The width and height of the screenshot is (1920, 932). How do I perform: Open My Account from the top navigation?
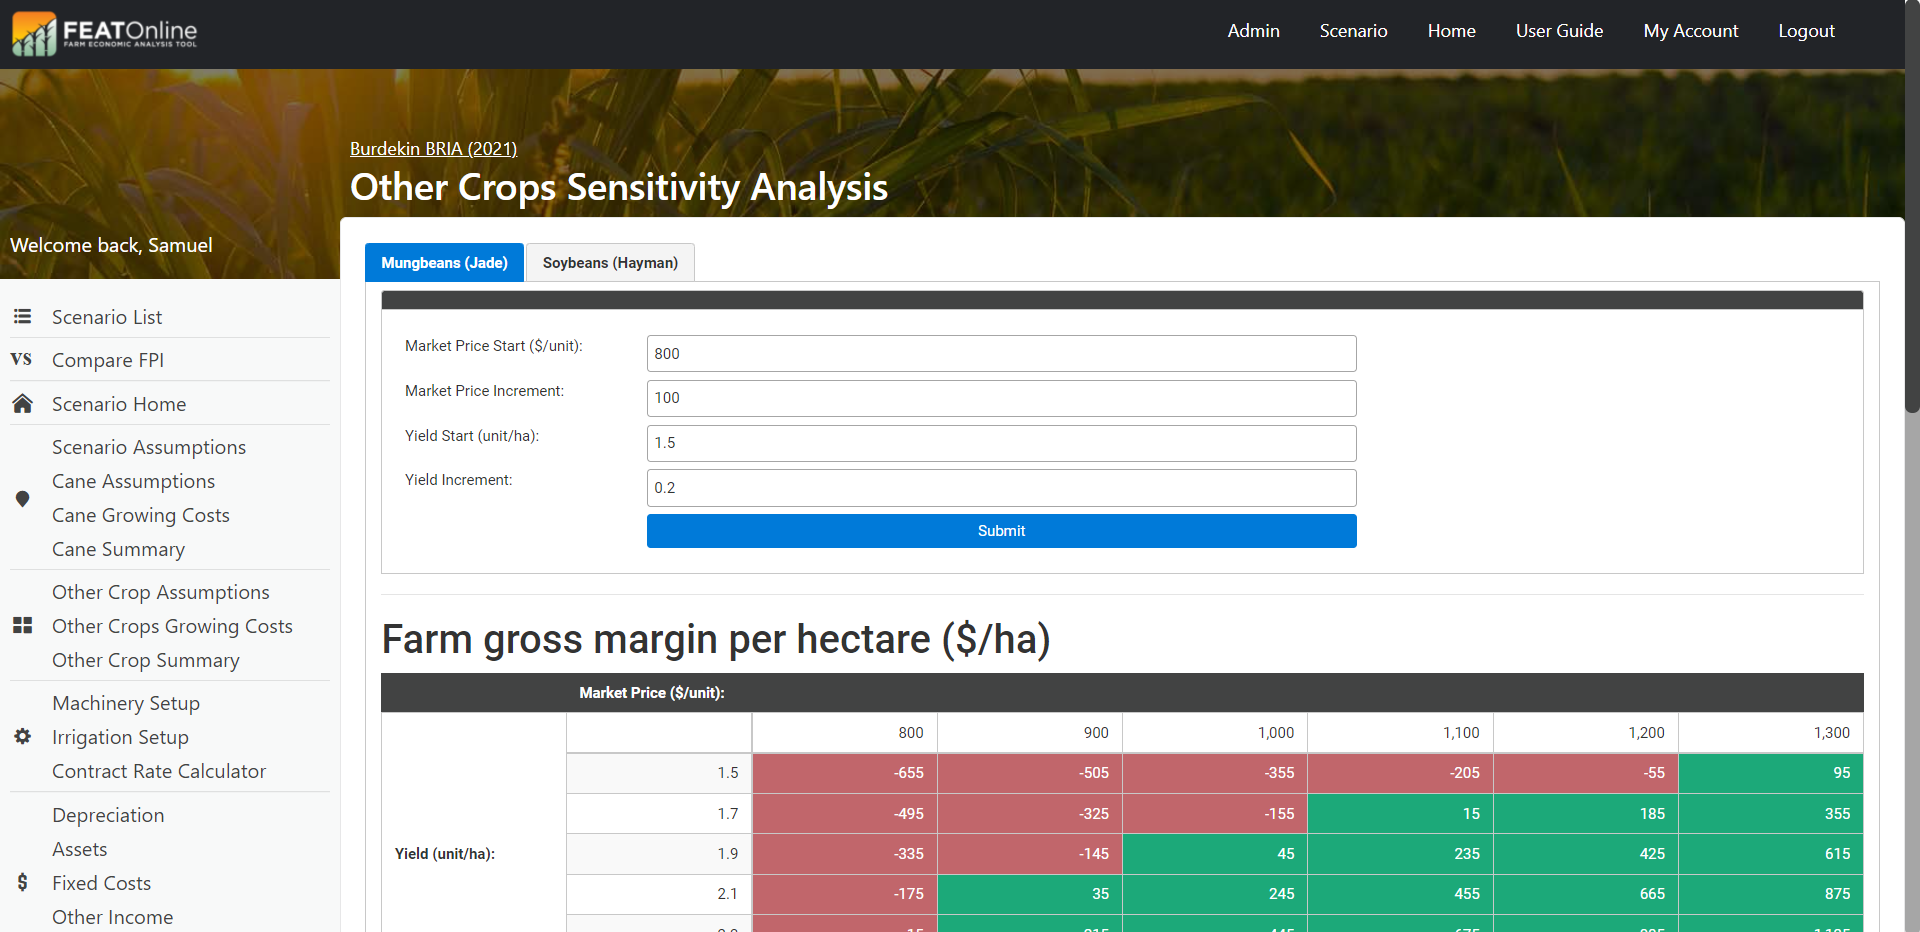[x=1690, y=31]
